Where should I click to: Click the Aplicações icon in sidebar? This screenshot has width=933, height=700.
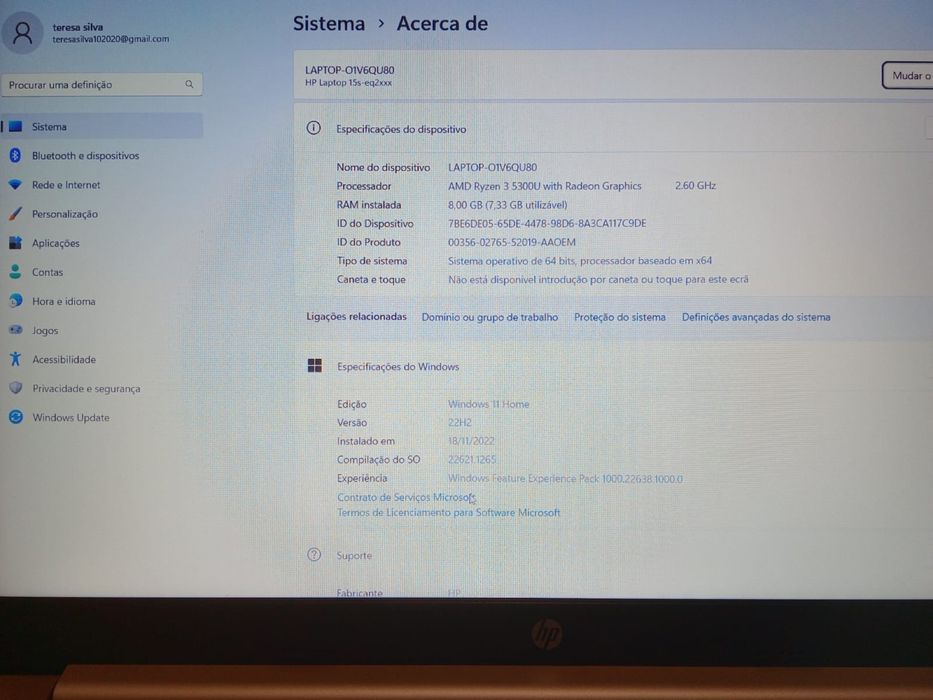[x=15, y=243]
